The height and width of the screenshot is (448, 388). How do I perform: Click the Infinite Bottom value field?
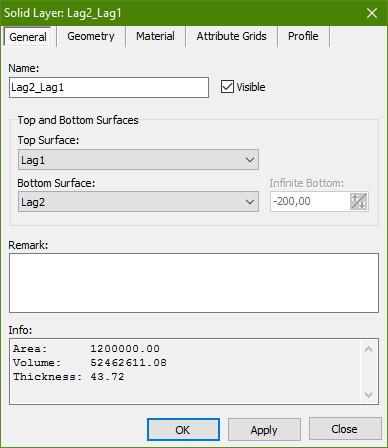tap(310, 201)
